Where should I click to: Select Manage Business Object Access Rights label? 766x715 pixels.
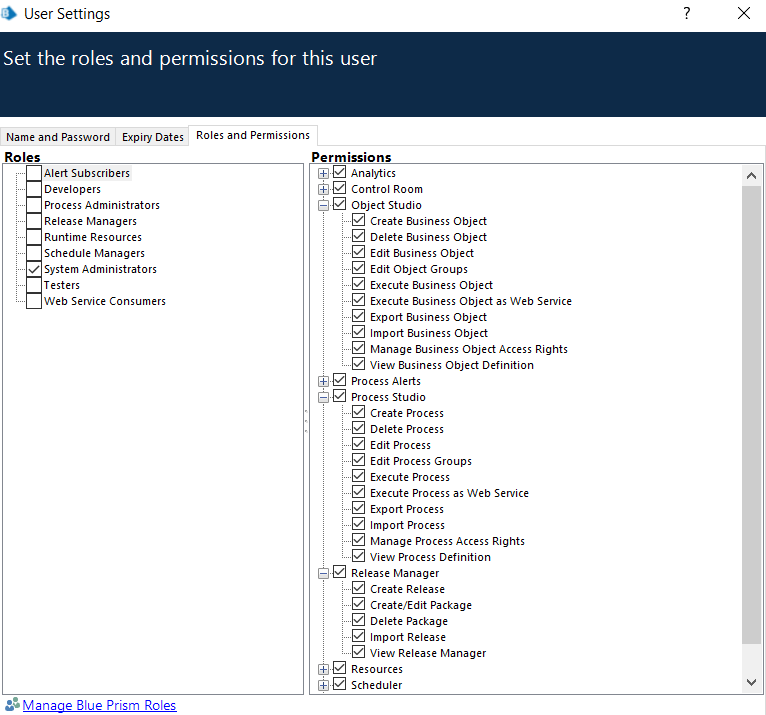468,349
